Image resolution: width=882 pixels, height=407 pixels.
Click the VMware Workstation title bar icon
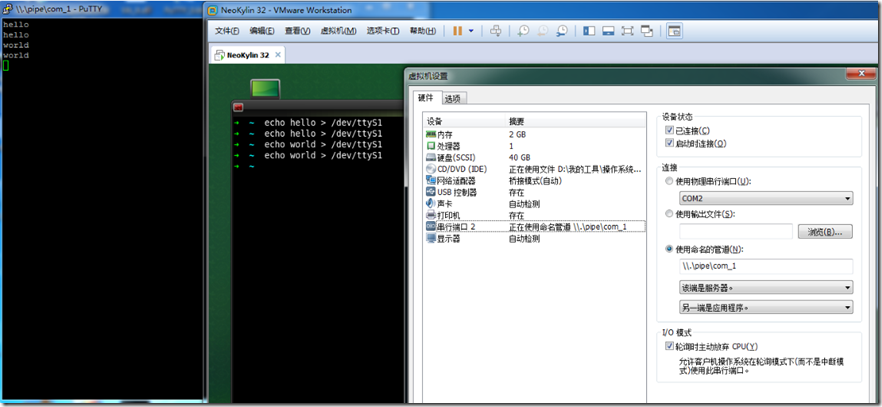213,10
